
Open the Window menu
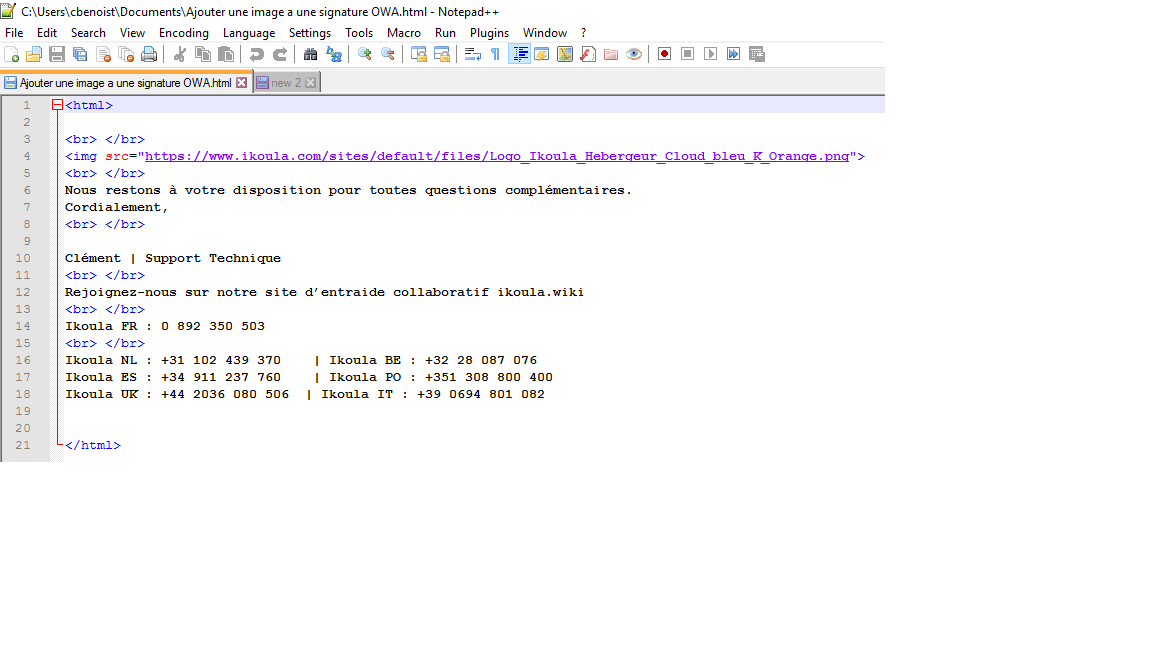544,33
